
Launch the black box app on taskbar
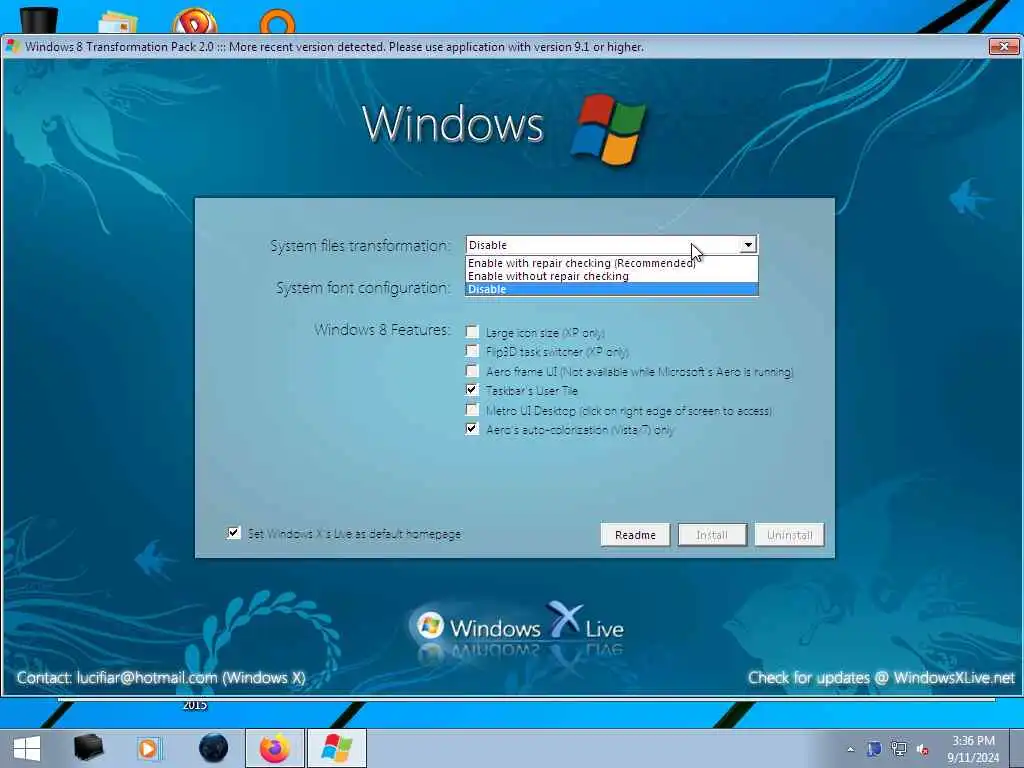pos(89,748)
